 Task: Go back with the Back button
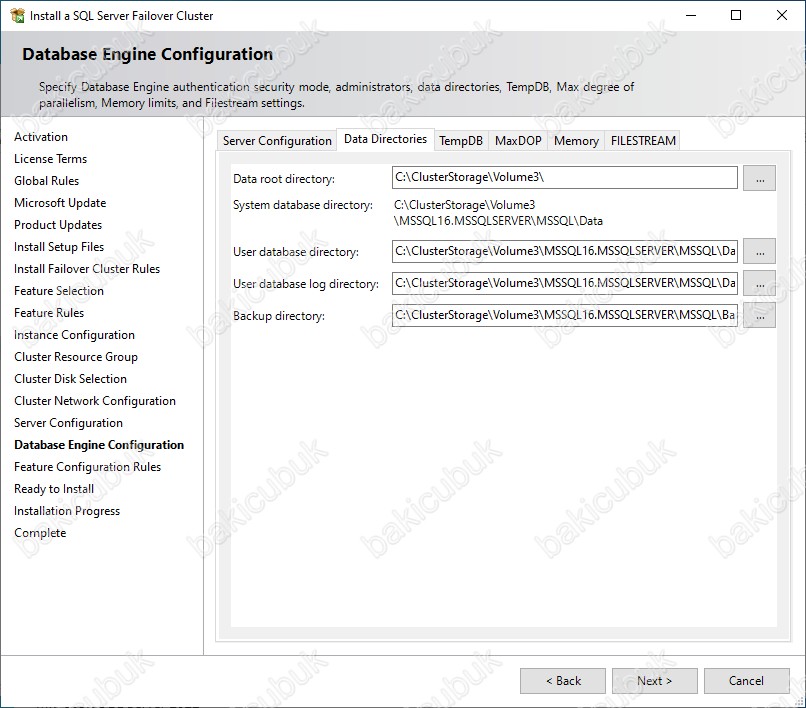coord(563,681)
